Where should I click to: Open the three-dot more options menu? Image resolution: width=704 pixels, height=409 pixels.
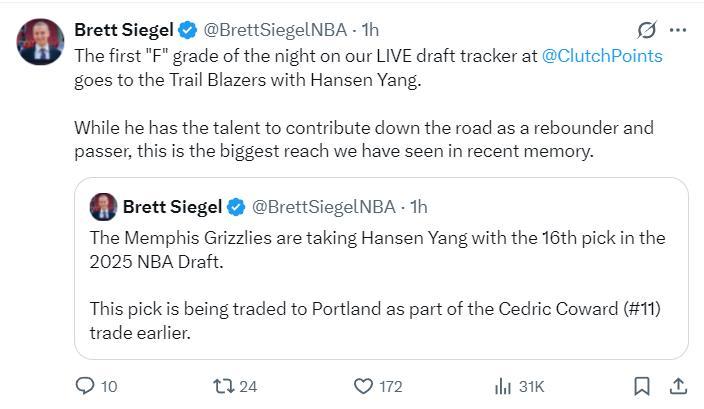coord(678,30)
